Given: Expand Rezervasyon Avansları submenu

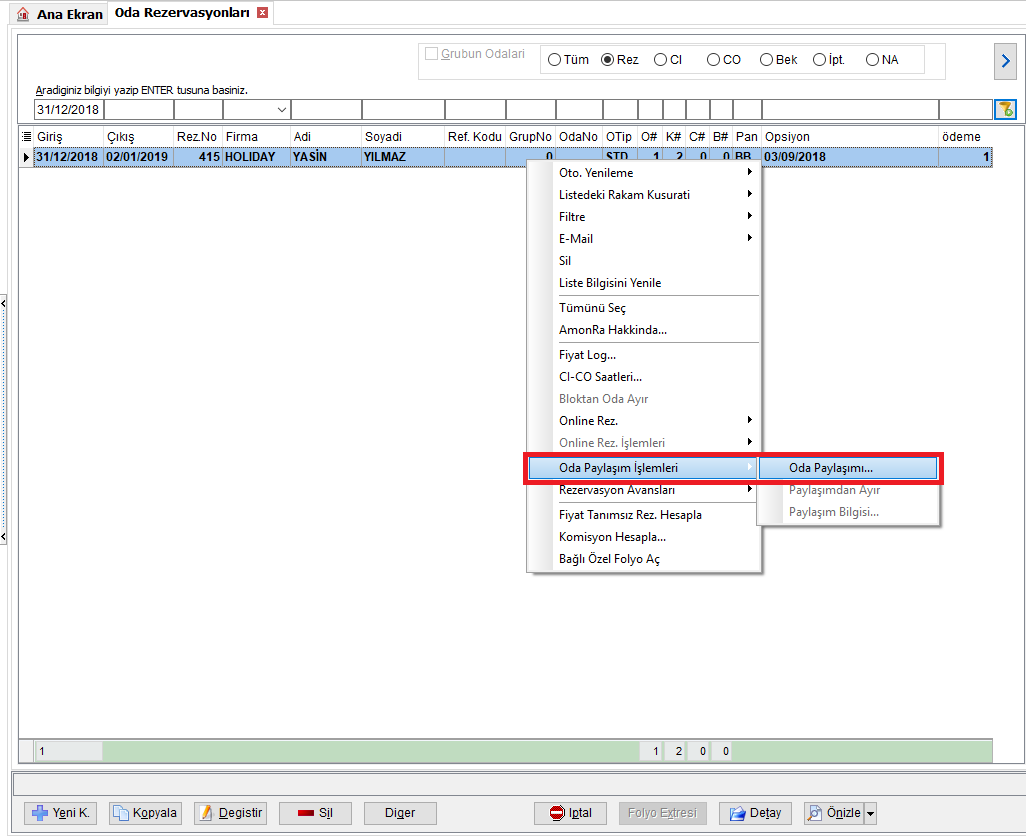Looking at the screenshot, I should [645, 490].
